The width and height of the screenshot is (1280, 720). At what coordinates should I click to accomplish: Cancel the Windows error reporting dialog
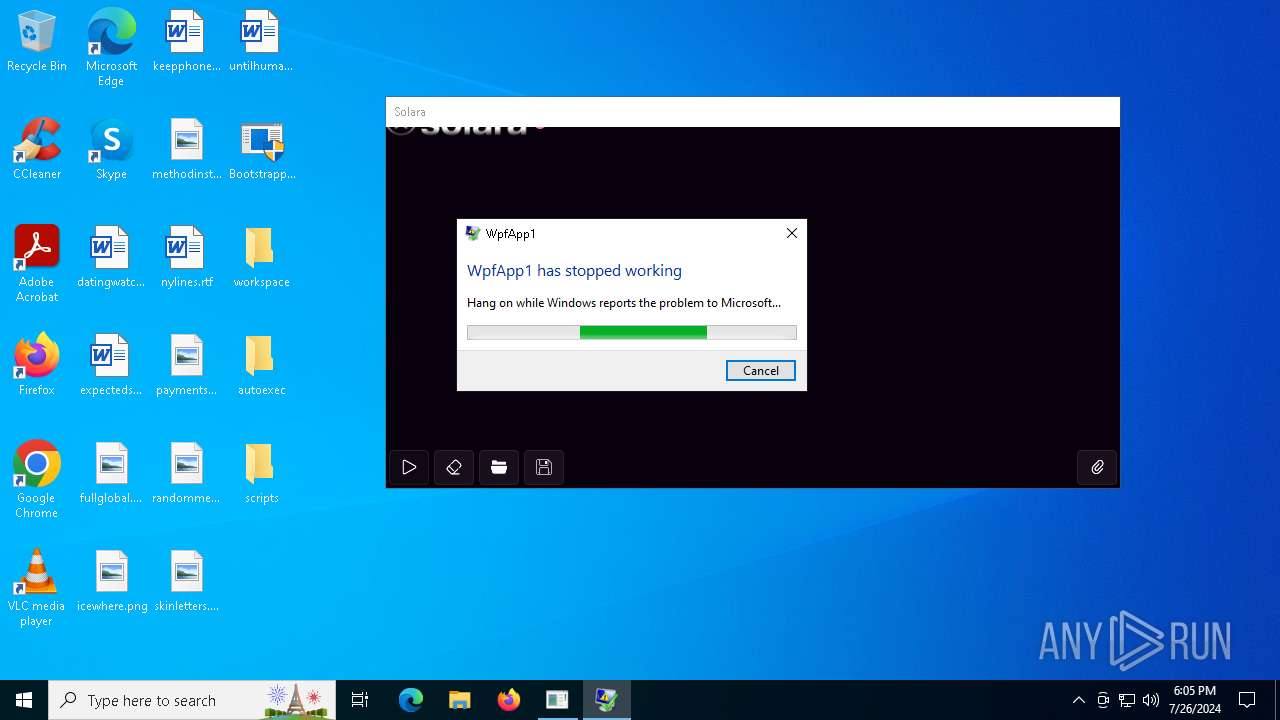(761, 371)
